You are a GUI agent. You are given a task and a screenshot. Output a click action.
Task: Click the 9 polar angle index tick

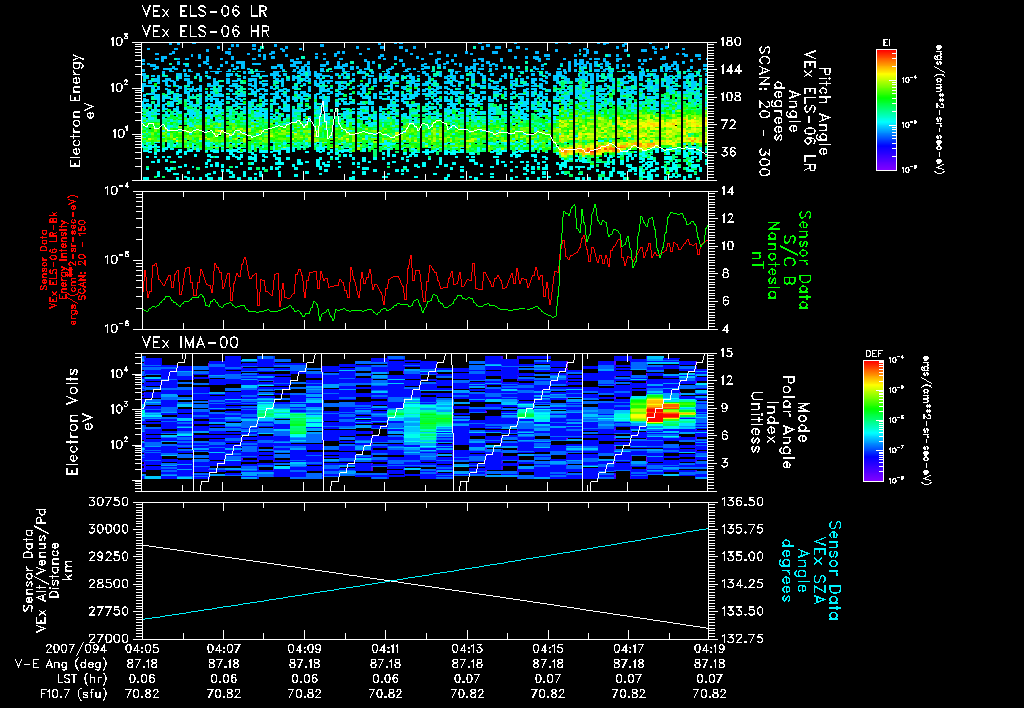click(x=724, y=408)
